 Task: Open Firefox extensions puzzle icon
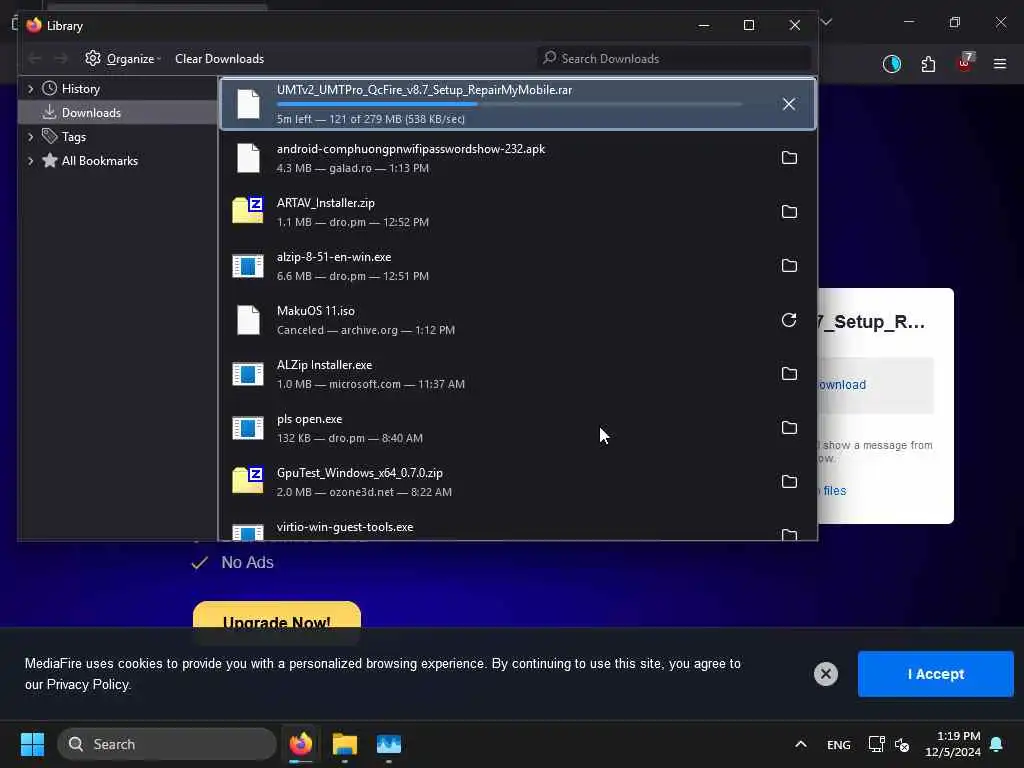pos(928,64)
